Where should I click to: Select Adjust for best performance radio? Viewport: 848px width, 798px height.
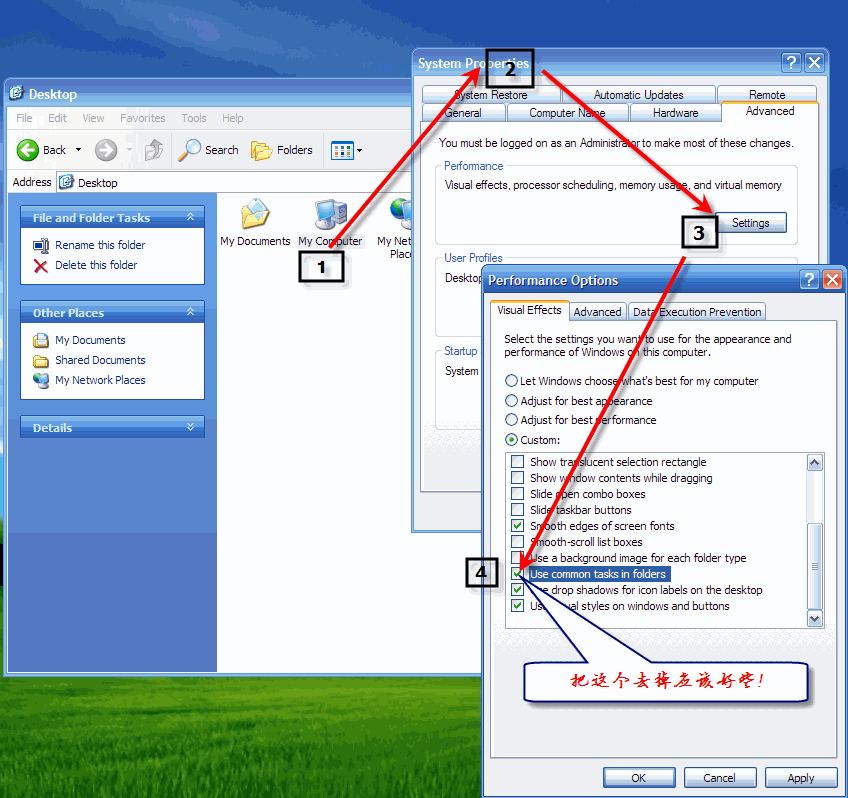511,420
